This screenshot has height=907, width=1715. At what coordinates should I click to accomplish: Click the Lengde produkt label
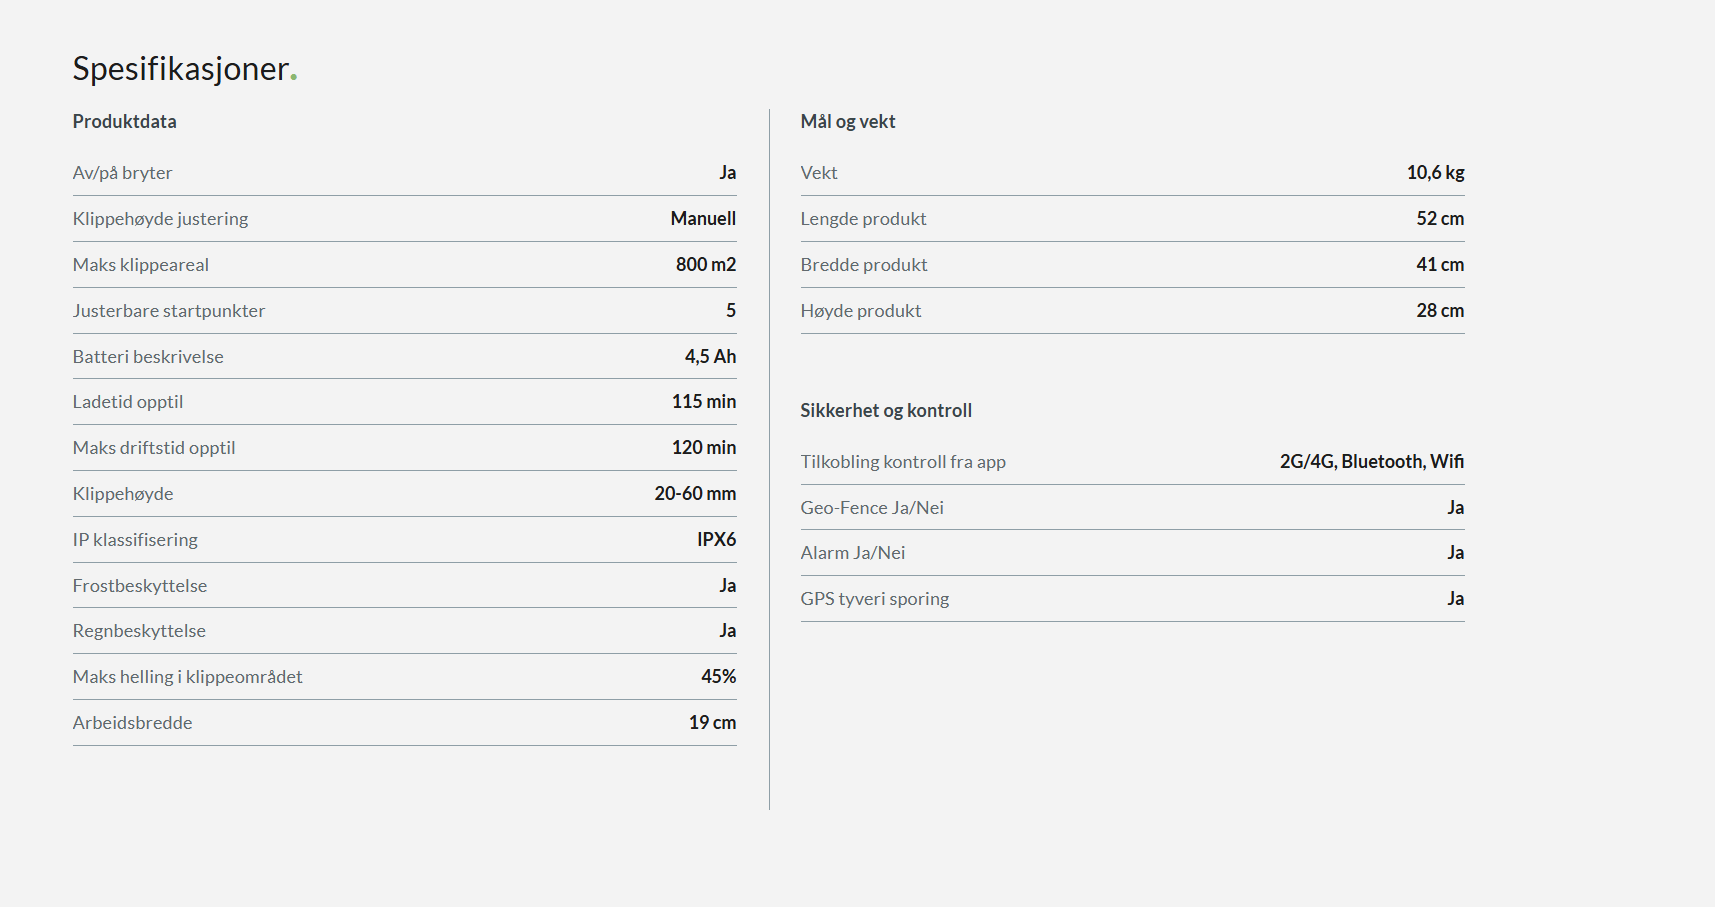[863, 219]
